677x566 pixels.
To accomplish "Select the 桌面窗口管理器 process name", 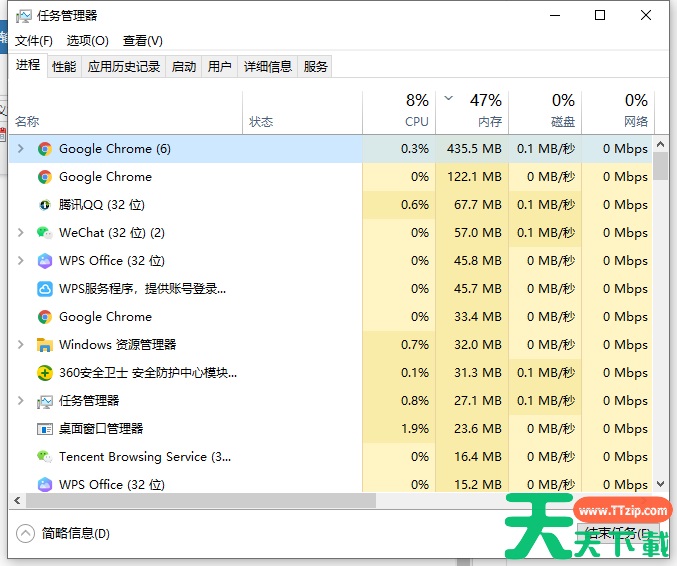I will 101,428.
